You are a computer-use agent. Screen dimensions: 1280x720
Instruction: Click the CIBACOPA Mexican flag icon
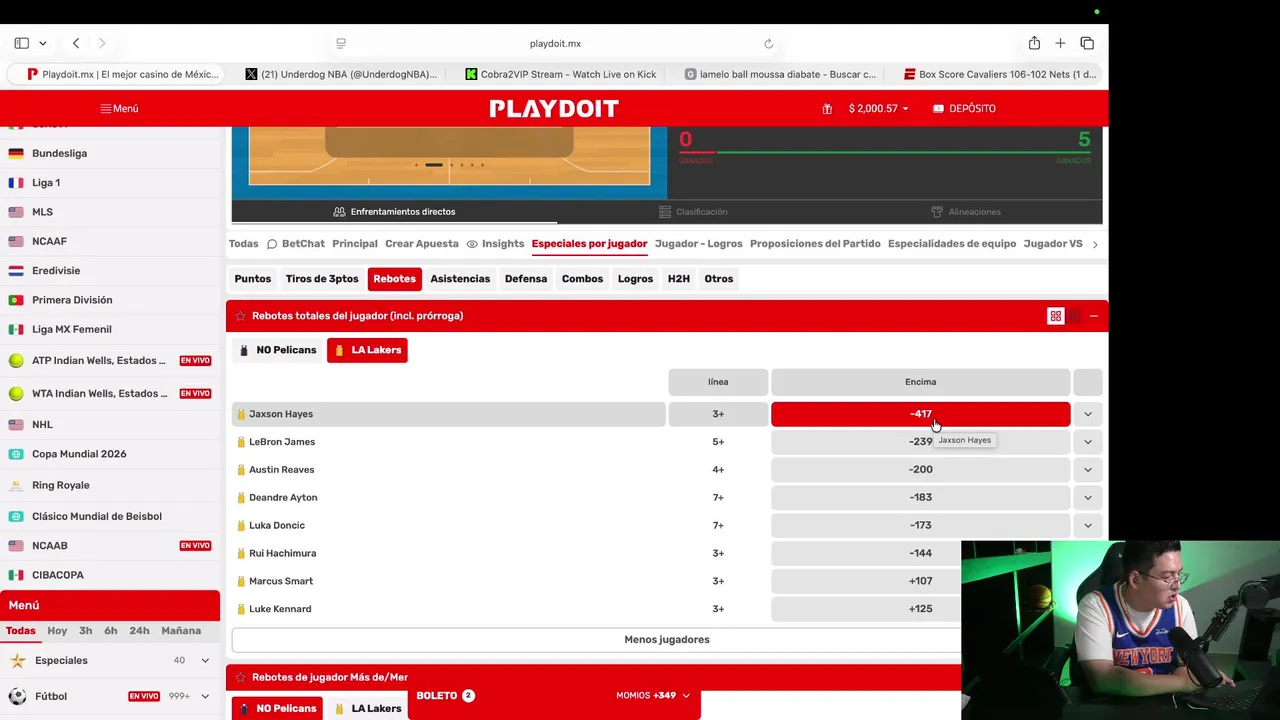[x=16, y=575]
